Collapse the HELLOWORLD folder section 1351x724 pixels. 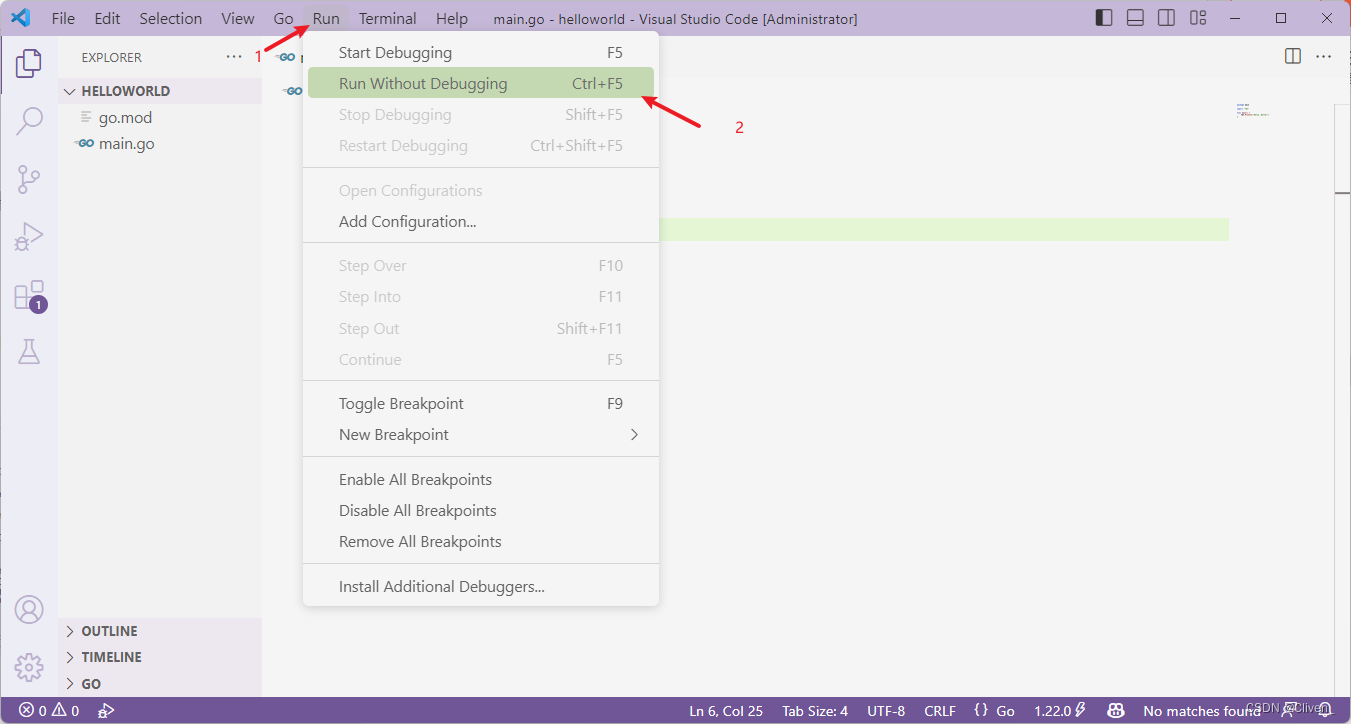click(x=160, y=91)
